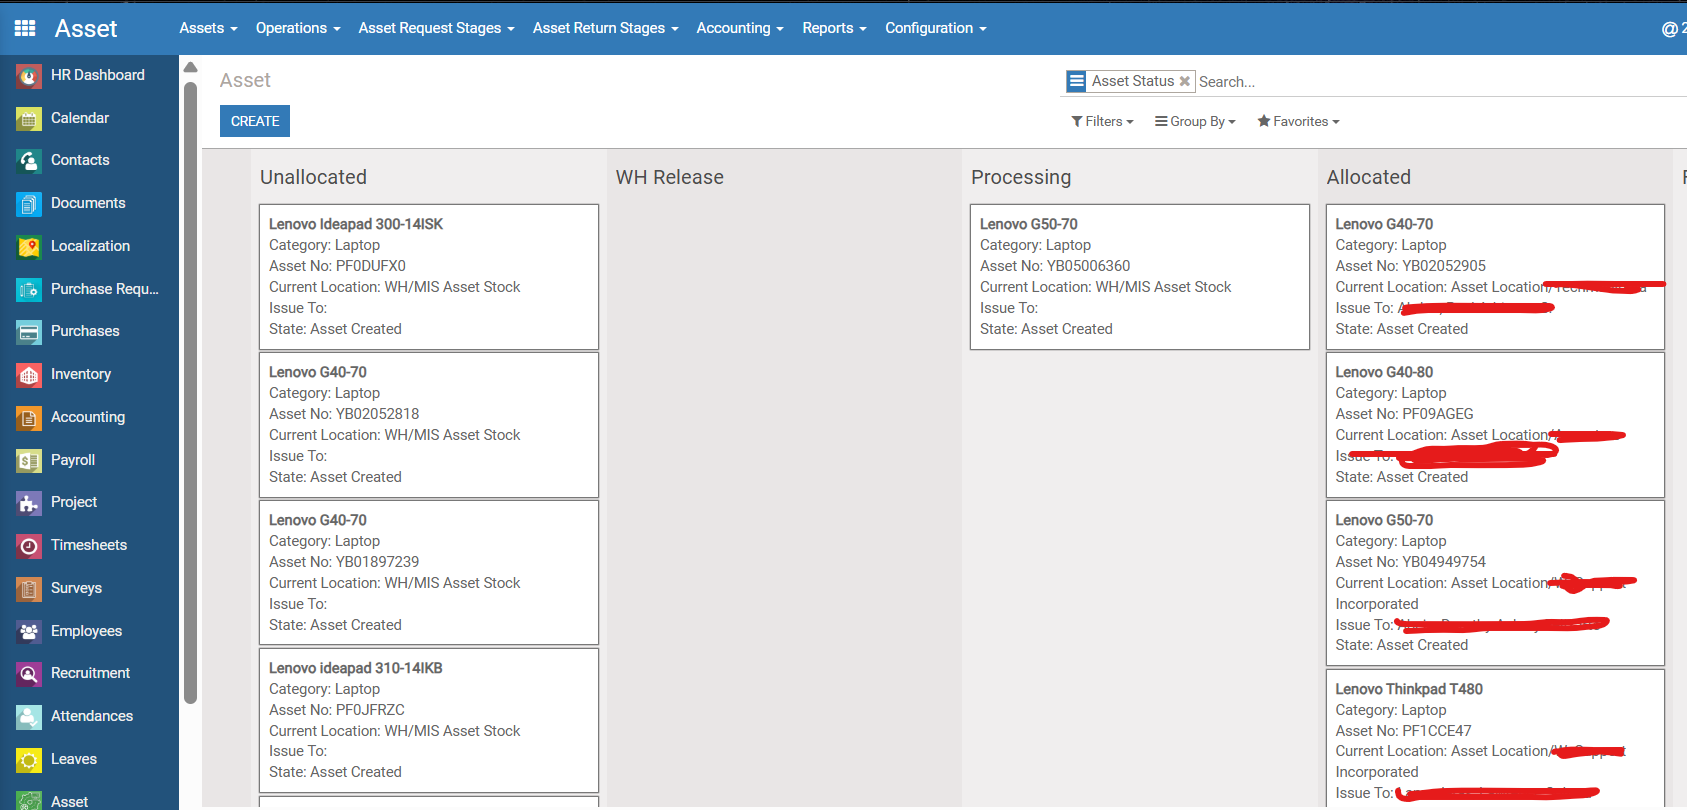The width and height of the screenshot is (1687, 810).
Task: Open the Payroll app icon
Action: pyautogui.click(x=29, y=461)
